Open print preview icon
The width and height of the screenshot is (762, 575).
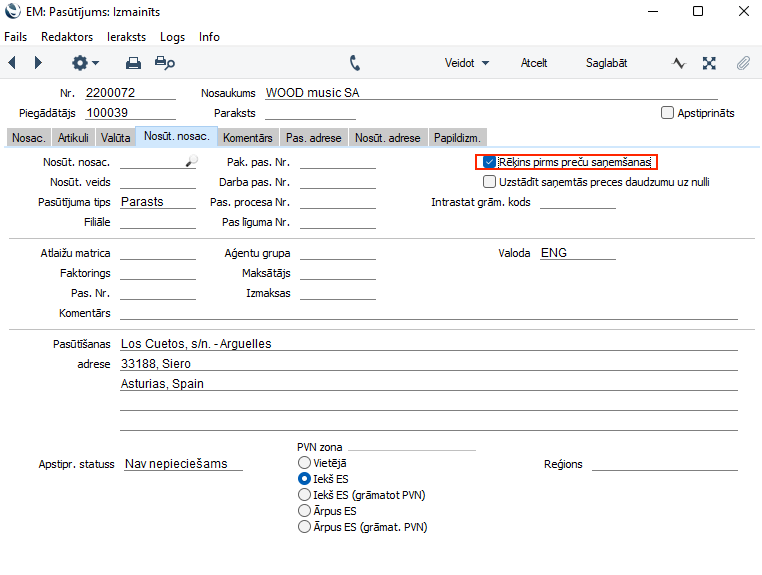tap(164, 63)
